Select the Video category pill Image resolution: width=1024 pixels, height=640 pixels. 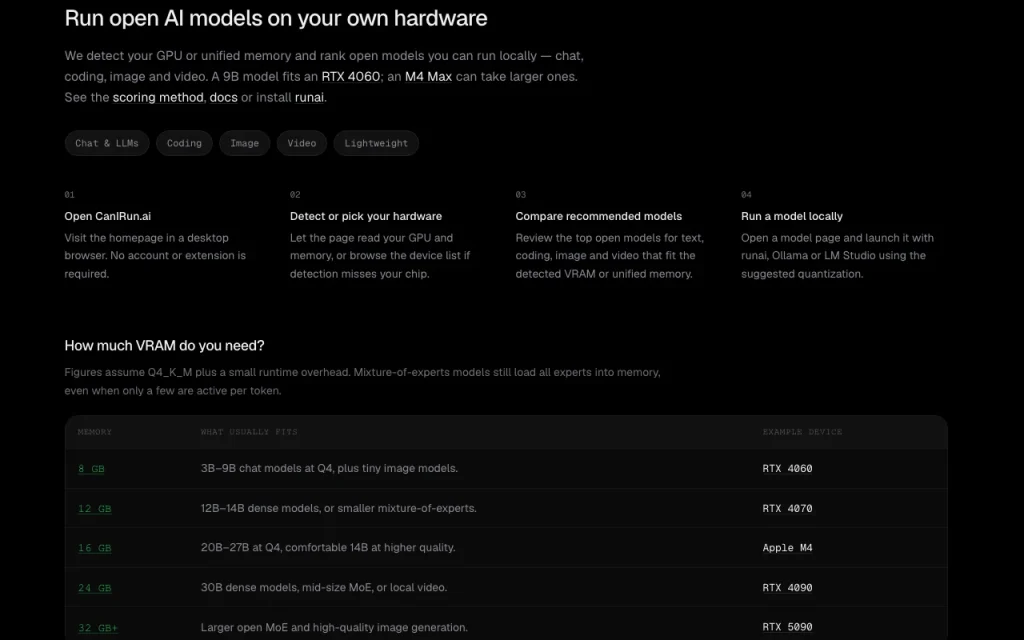pyautogui.click(x=302, y=143)
